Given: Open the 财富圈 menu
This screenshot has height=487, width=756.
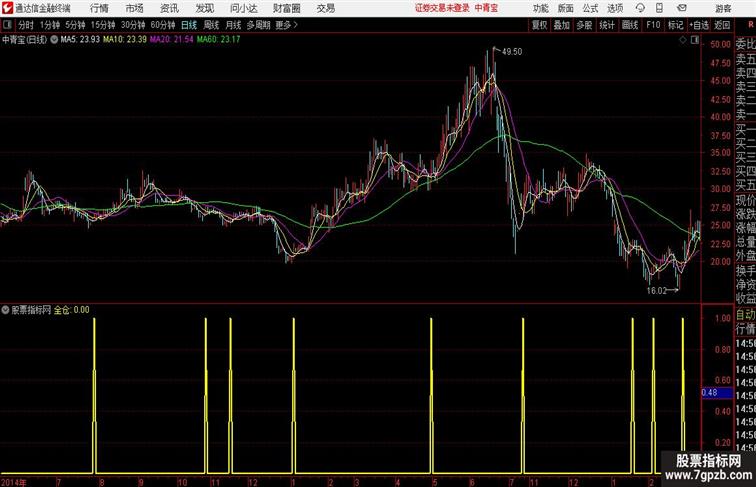Looking at the screenshot, I should pyautogui.click(x=286, y=8).
